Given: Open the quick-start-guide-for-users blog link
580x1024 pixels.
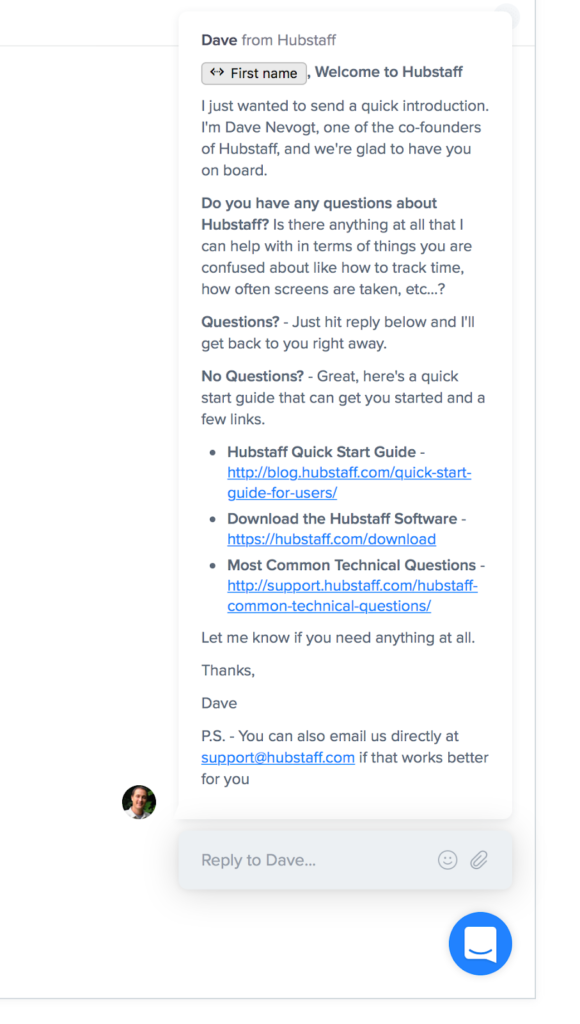Looking at the screenshot, I should 349,483.
